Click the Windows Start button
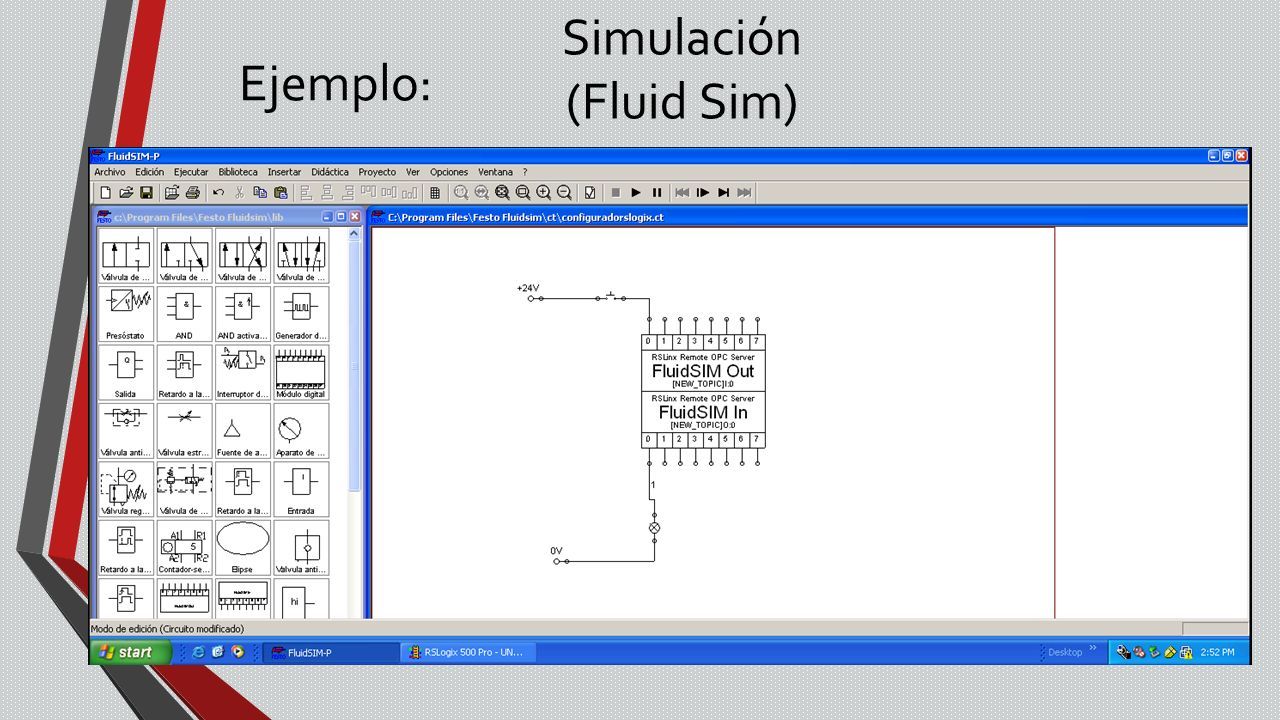The height and width of the screenshot is (720, 1280). coord(131,652)
